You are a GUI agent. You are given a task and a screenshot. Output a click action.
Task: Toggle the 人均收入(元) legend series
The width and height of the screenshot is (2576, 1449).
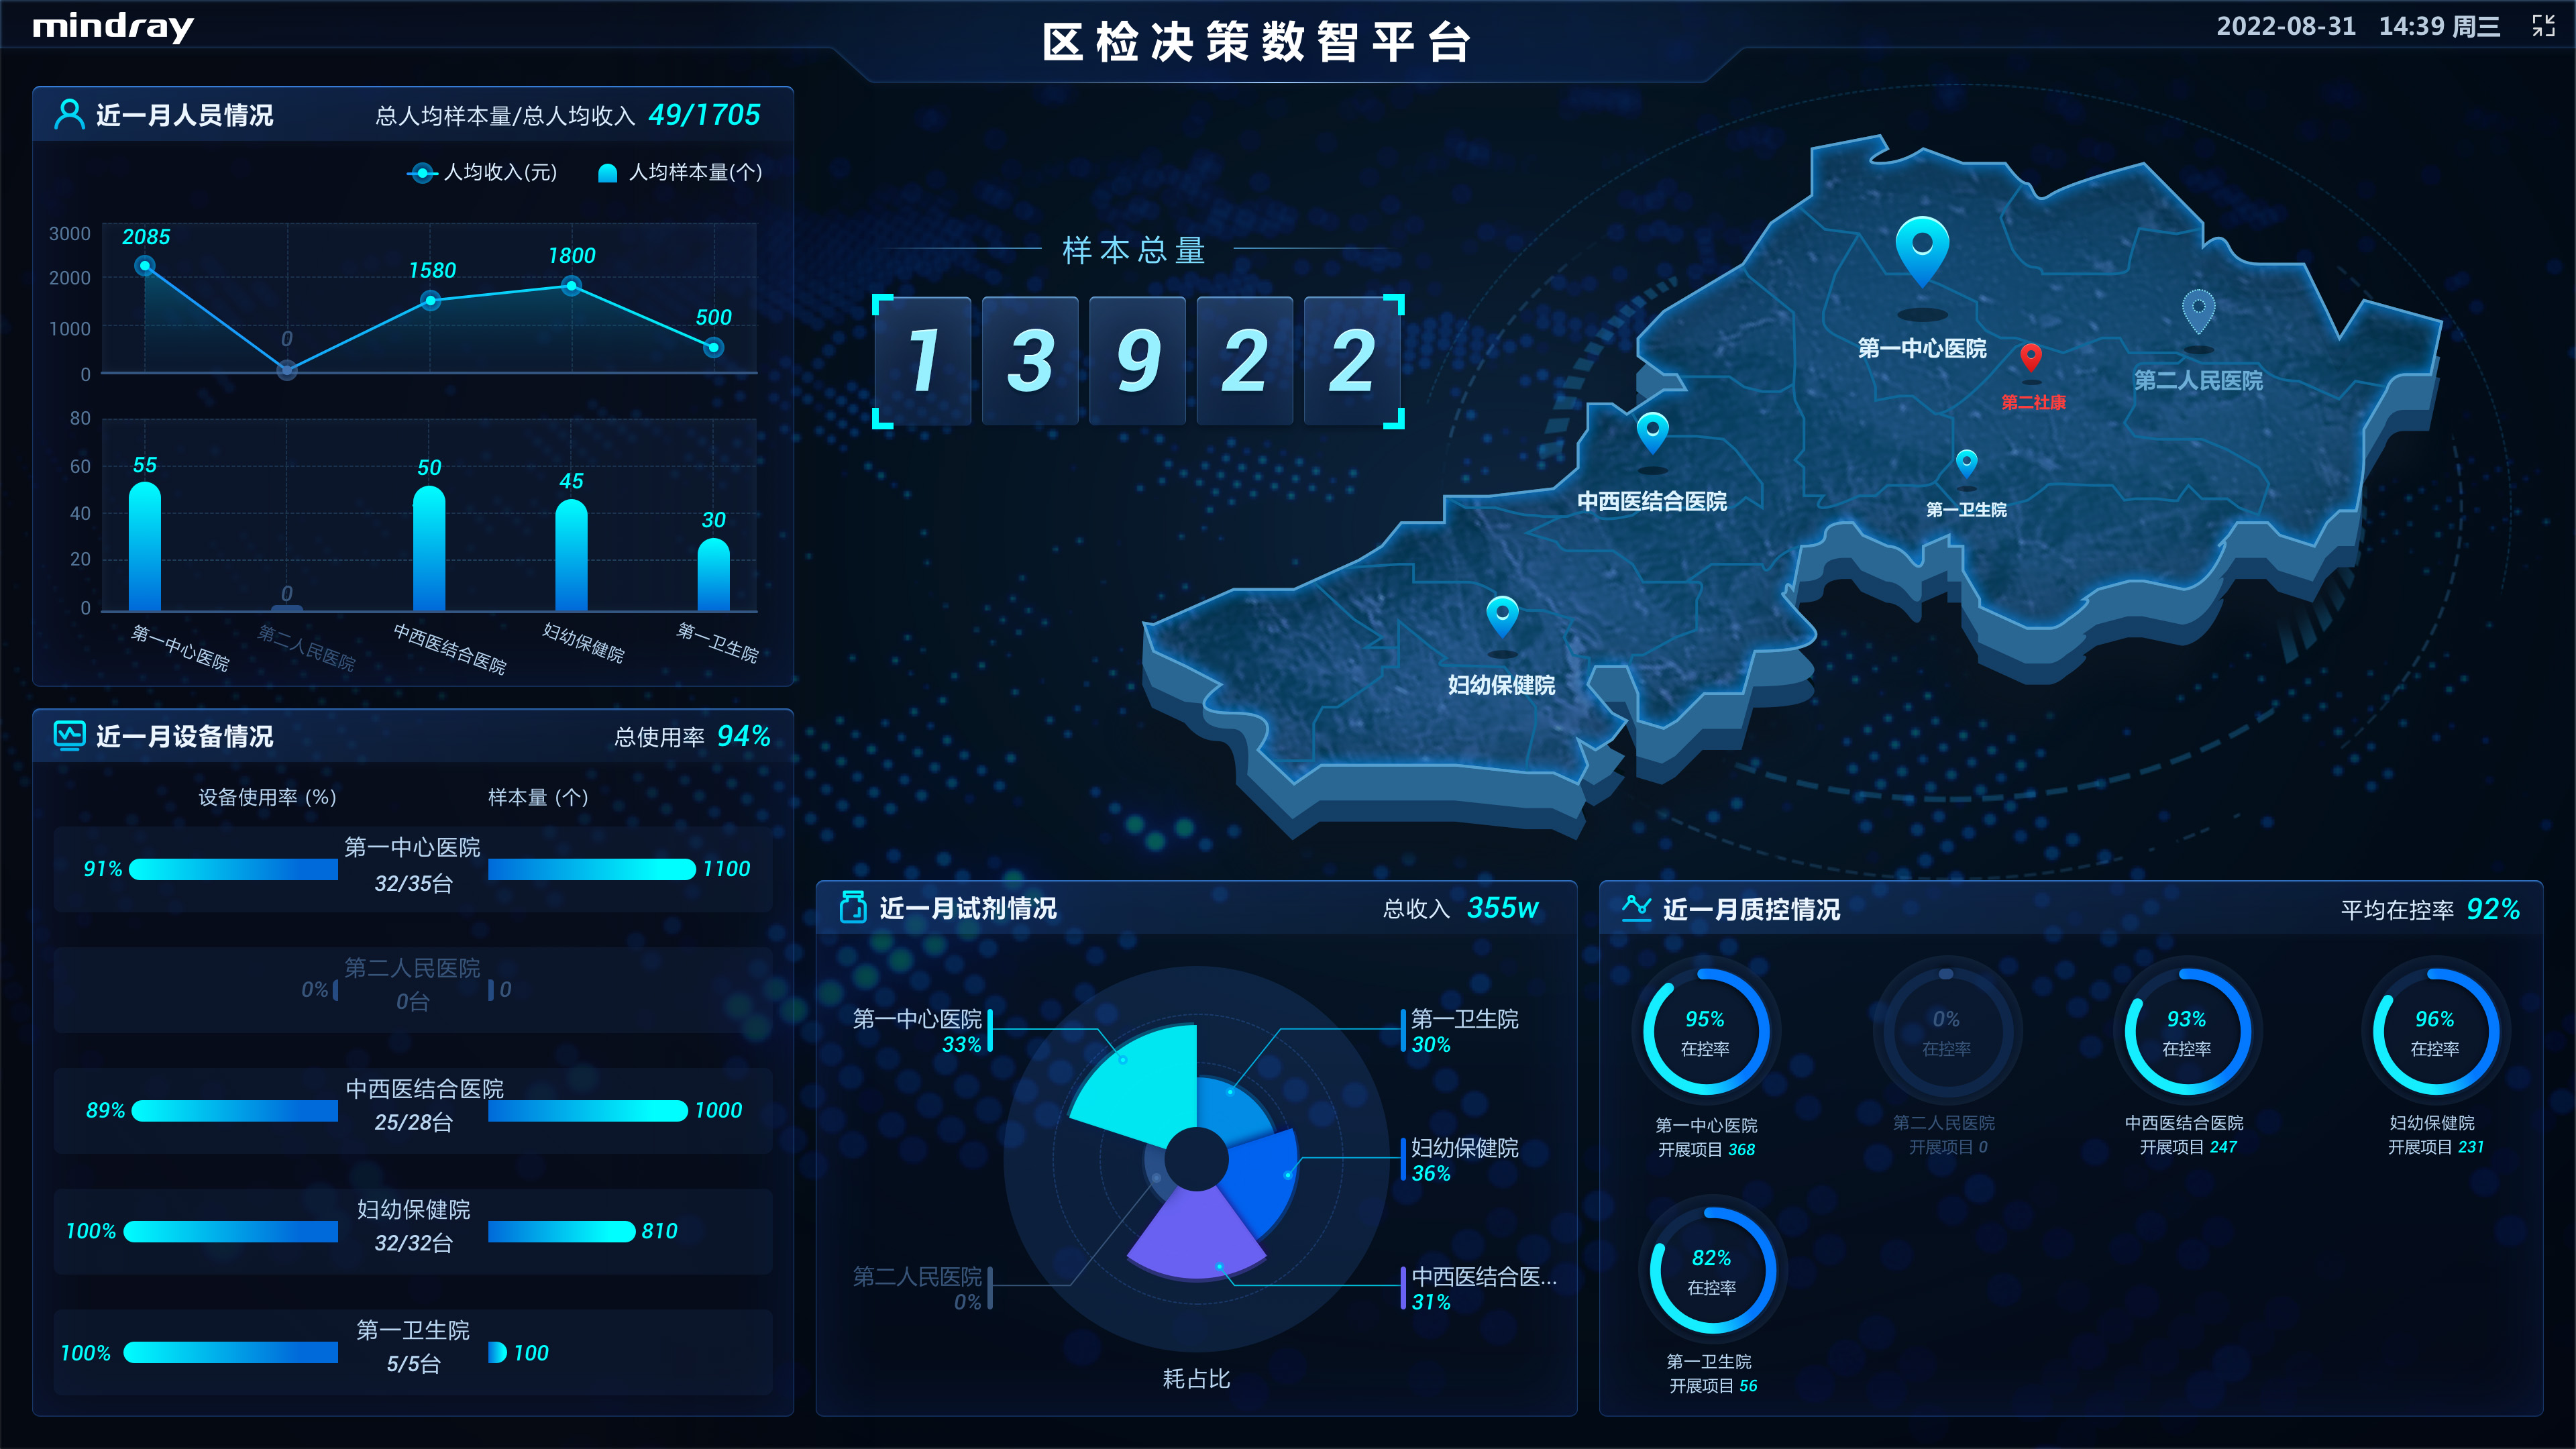482,173
